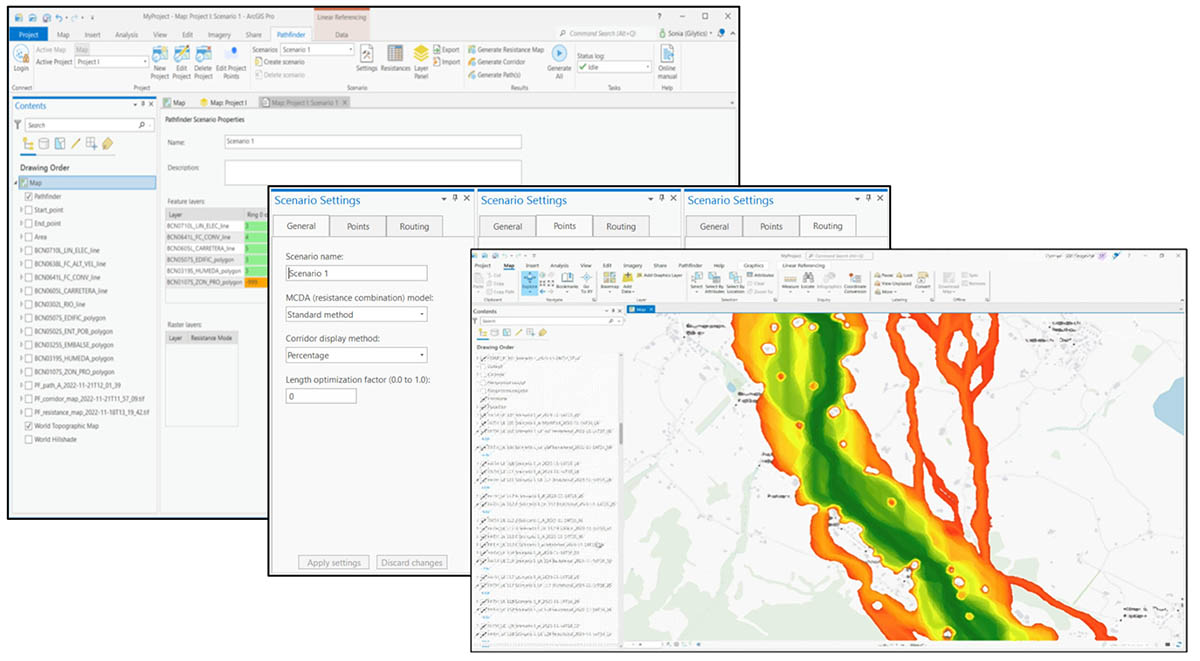
Task: Open the Corridor display method dropdown
Action: [x=422, y=353]
